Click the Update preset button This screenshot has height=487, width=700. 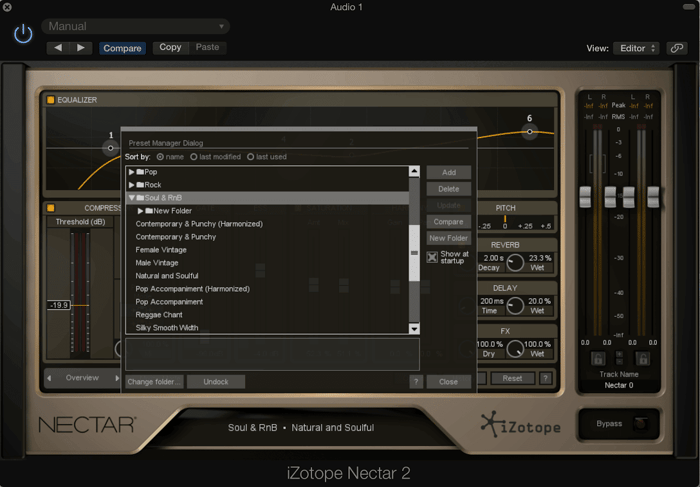click(449, 205)
